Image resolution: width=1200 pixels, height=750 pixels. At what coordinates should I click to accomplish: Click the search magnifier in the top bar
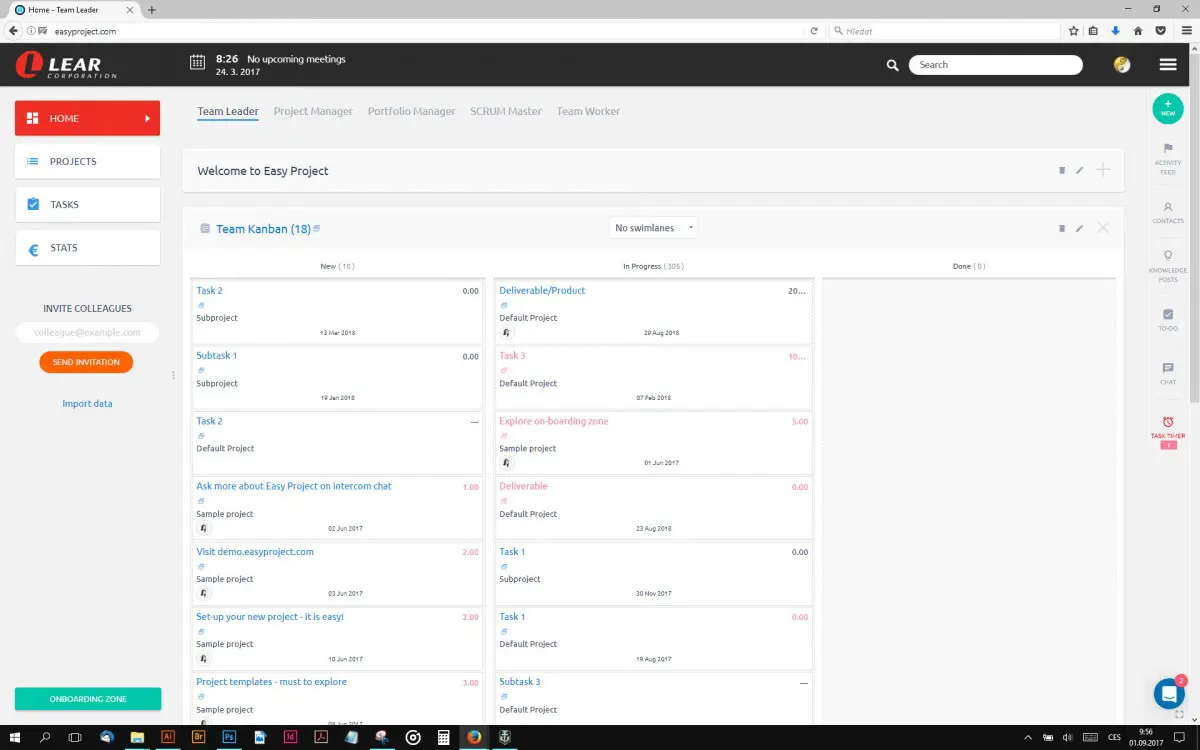click(x=891, y=64)
